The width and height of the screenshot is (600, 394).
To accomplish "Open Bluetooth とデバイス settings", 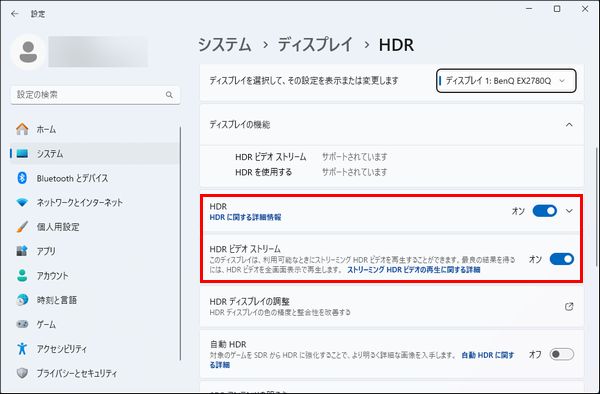I will (x=95, y=178).
